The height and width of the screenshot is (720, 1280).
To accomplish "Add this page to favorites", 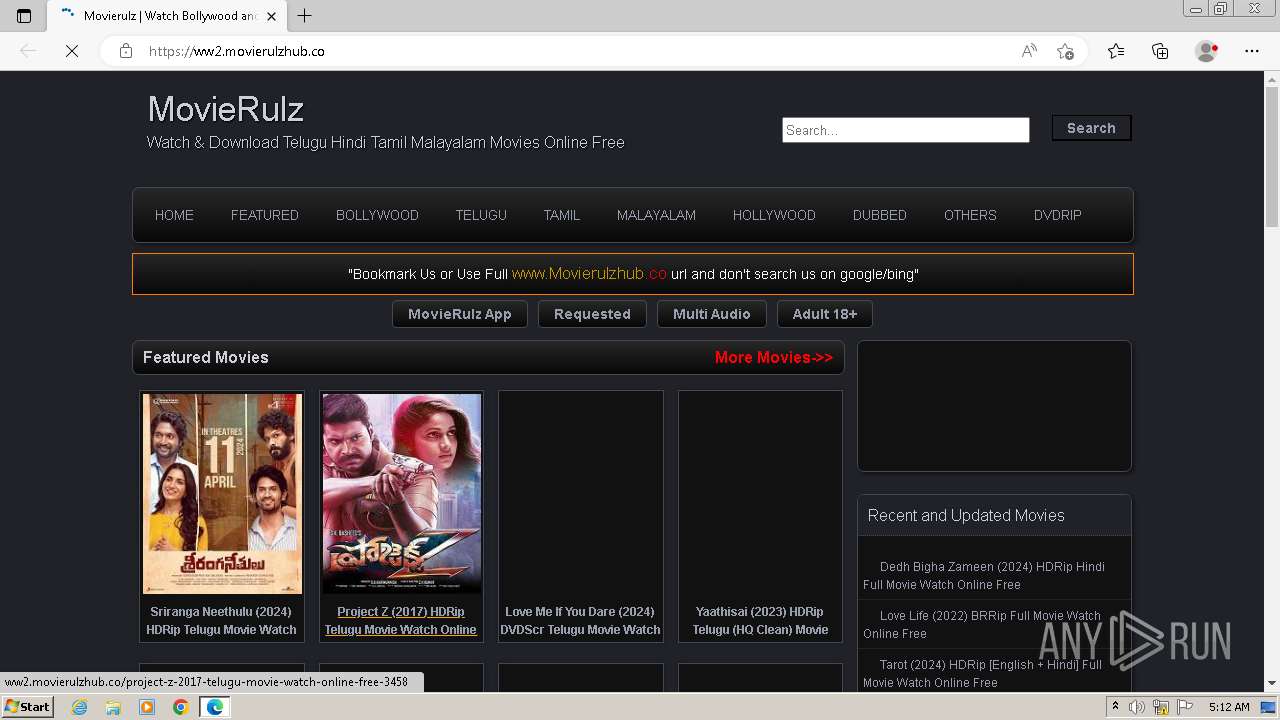I will click(x=1065, y=51).
